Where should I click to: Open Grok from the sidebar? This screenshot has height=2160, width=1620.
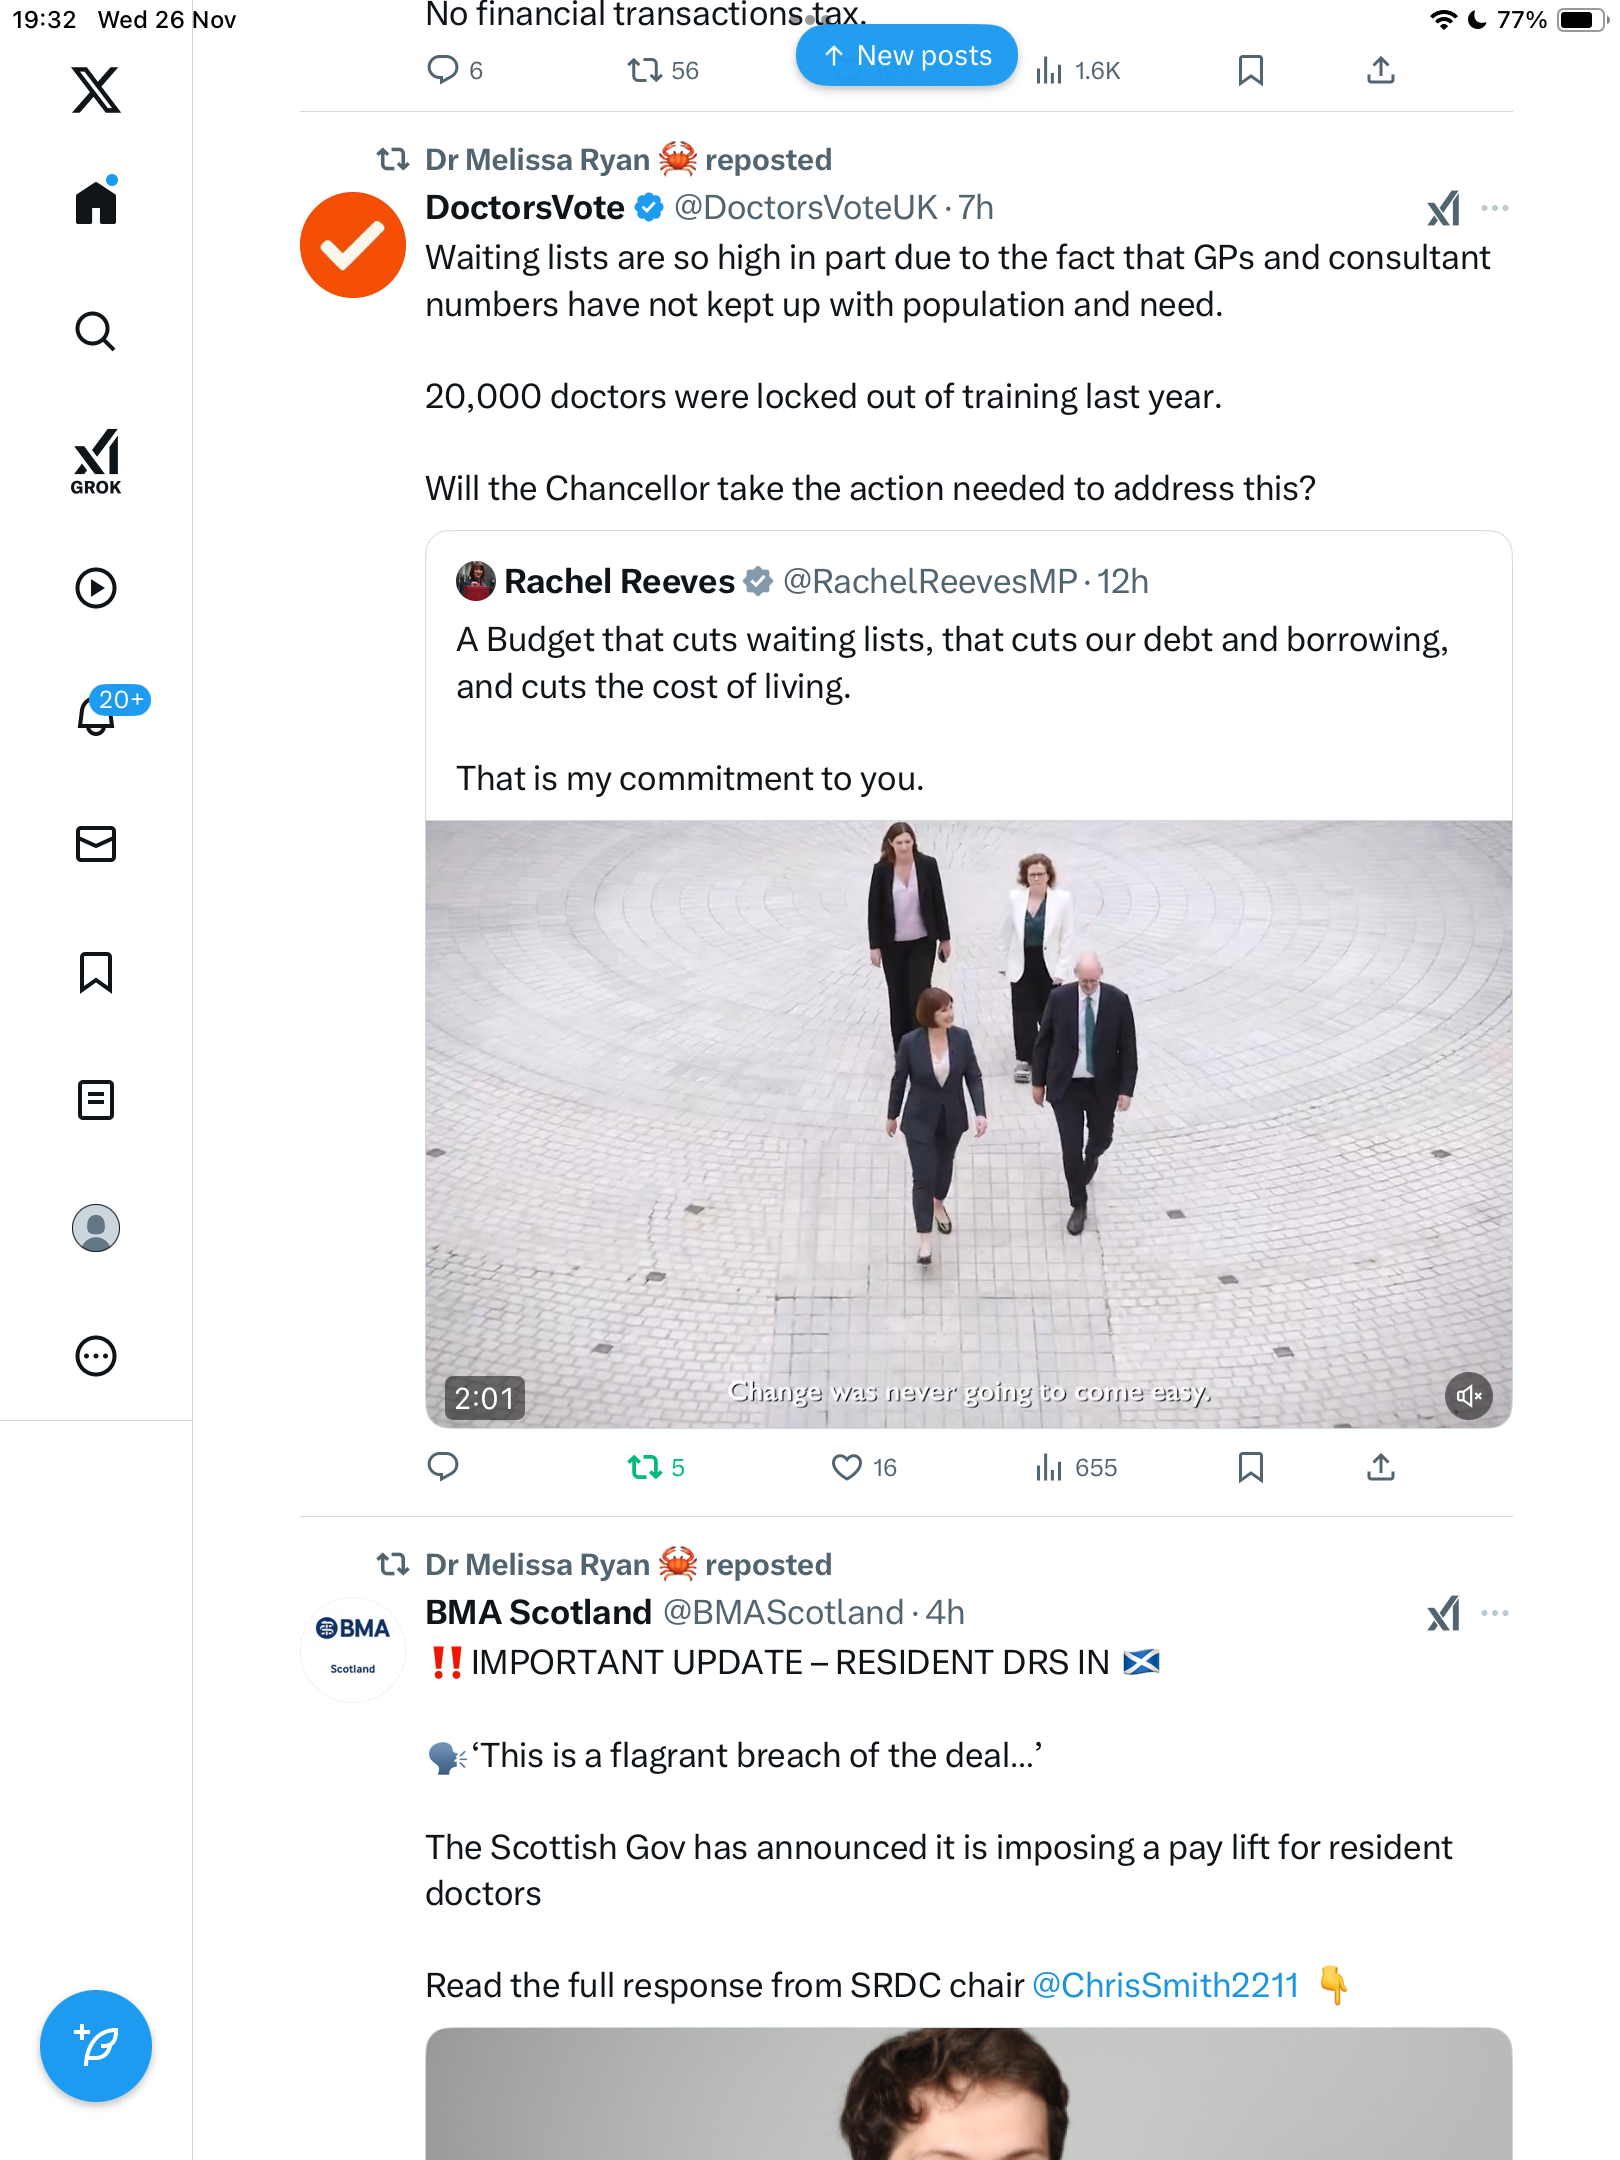(x=96, y=461)
